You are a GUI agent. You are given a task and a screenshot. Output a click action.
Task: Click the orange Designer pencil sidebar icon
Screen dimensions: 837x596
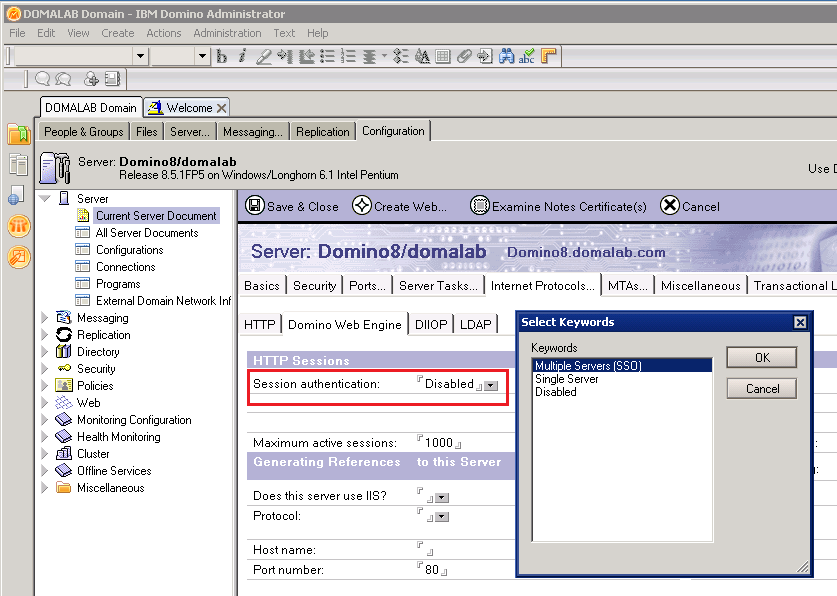[x=19, y=257]
